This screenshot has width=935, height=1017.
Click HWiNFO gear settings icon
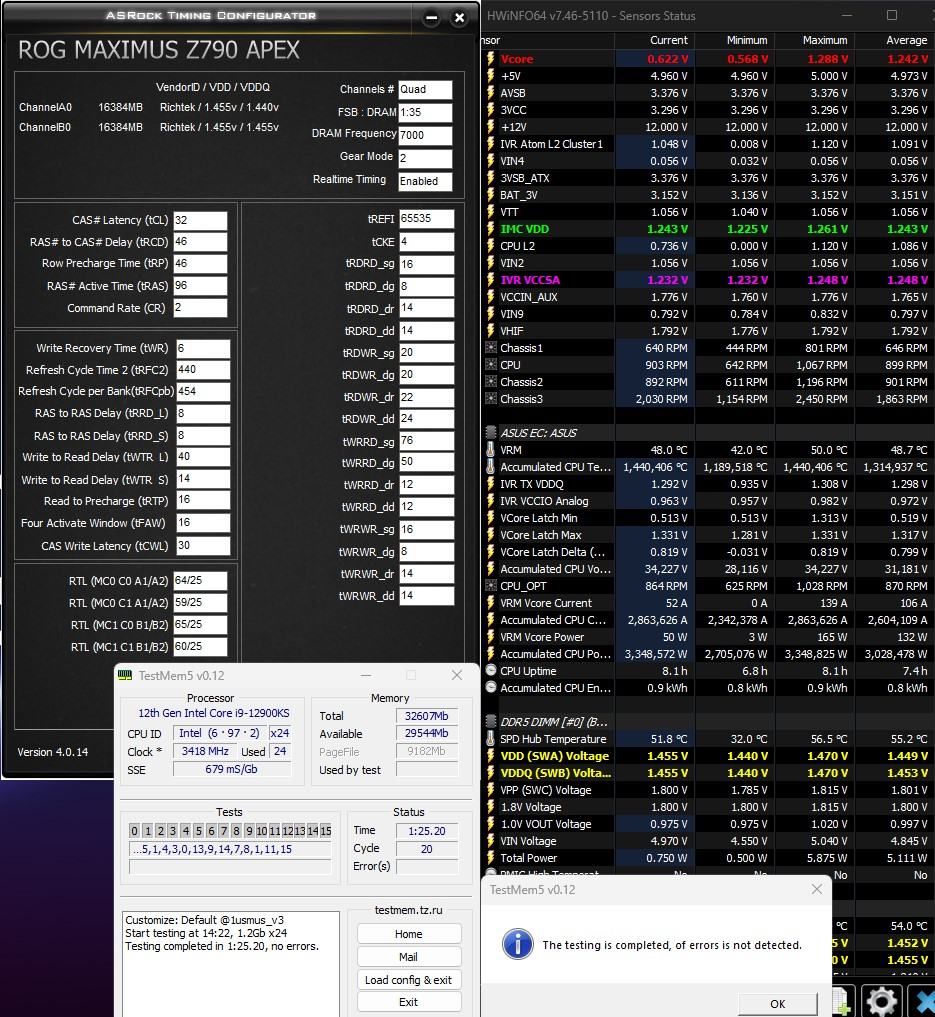coord(882,1002)
